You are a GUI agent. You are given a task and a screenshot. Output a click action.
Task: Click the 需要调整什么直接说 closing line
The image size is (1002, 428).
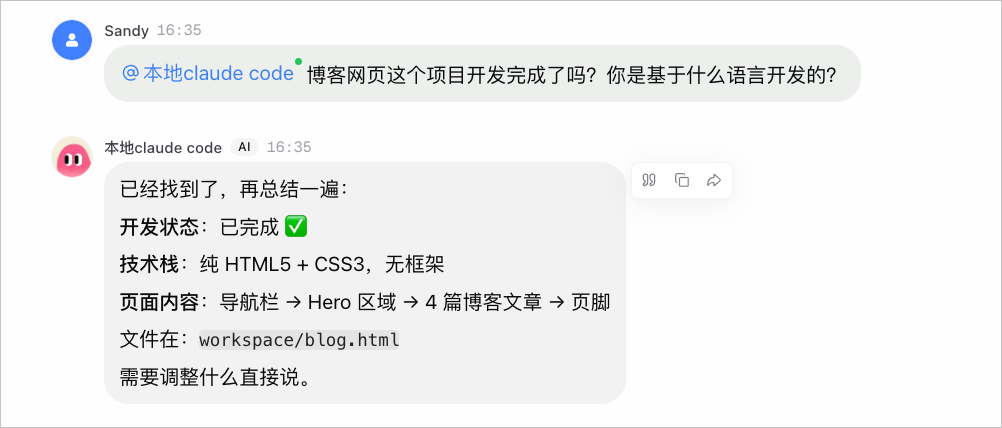(216, 378)
